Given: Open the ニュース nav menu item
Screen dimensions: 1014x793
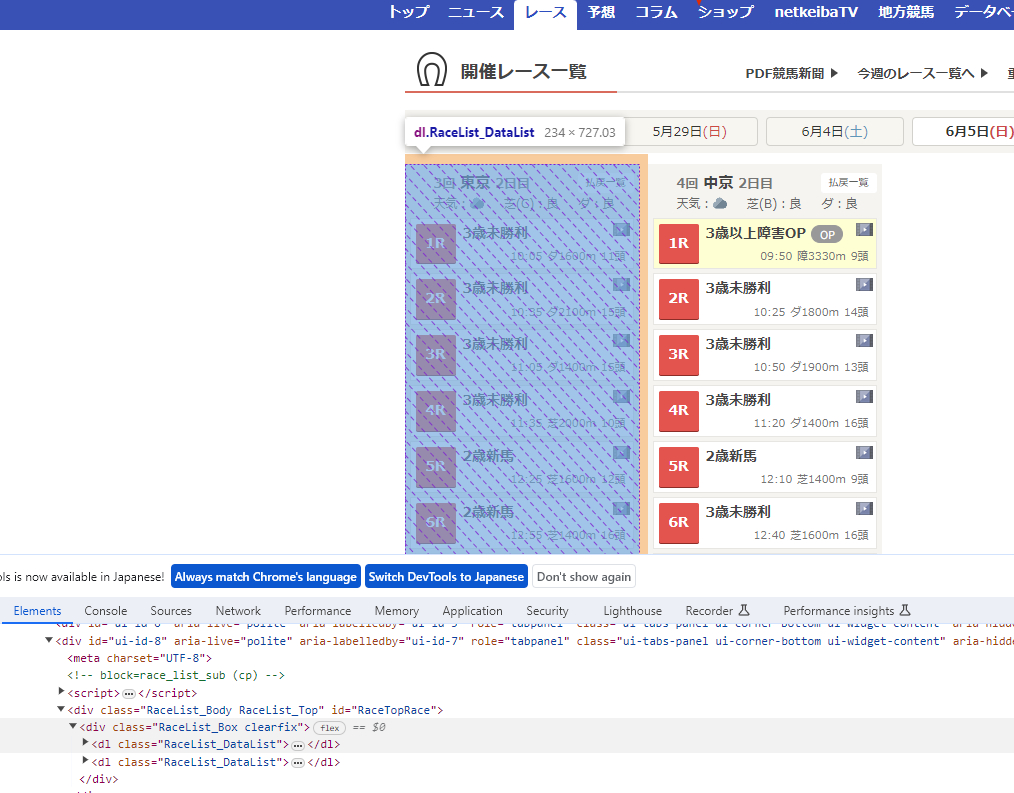Looking at the screenshot, I should point(476,12).
